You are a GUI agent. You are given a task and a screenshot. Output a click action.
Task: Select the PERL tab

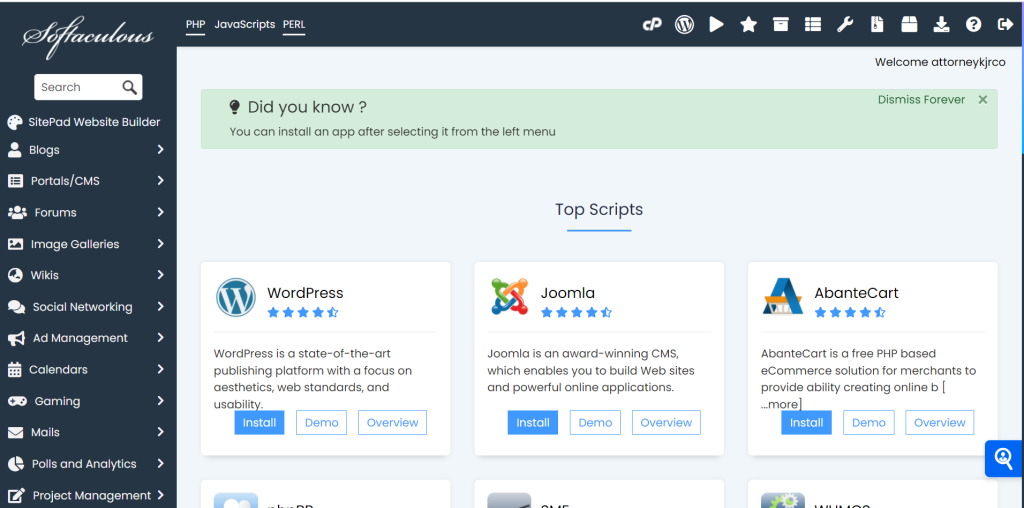[x=294, y=24]
